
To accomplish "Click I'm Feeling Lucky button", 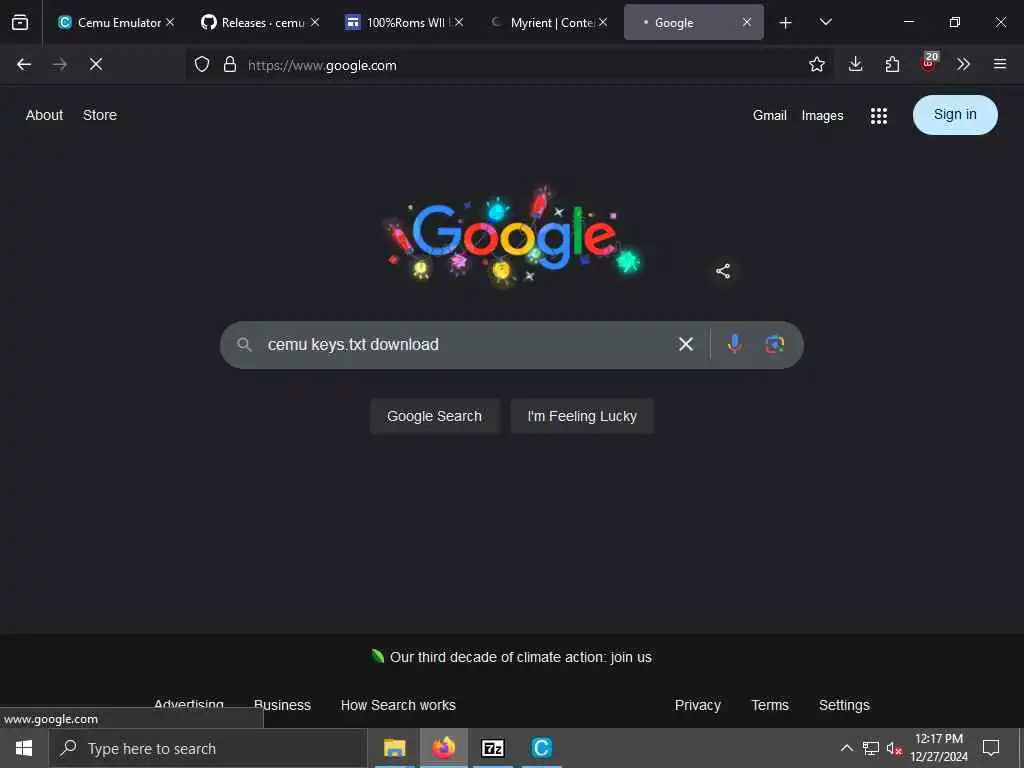I will [x=582, y=416].
